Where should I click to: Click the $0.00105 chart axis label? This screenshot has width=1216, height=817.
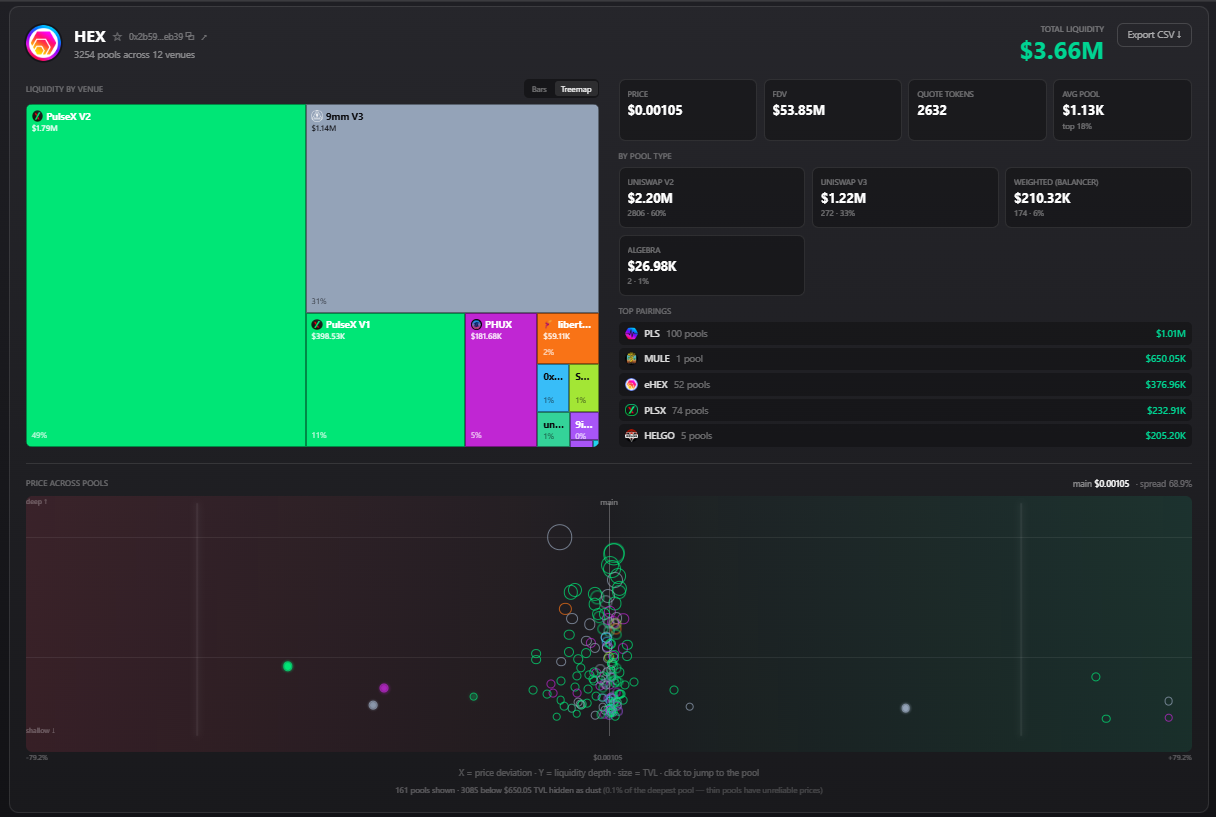pos(607,758)
